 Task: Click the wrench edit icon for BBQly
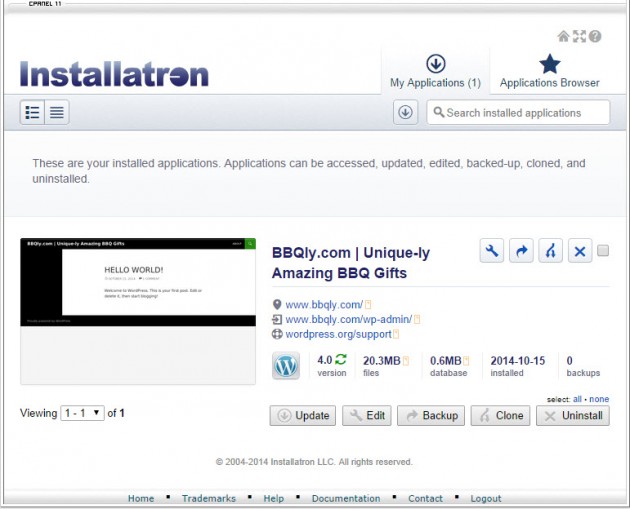pos(492,251)
